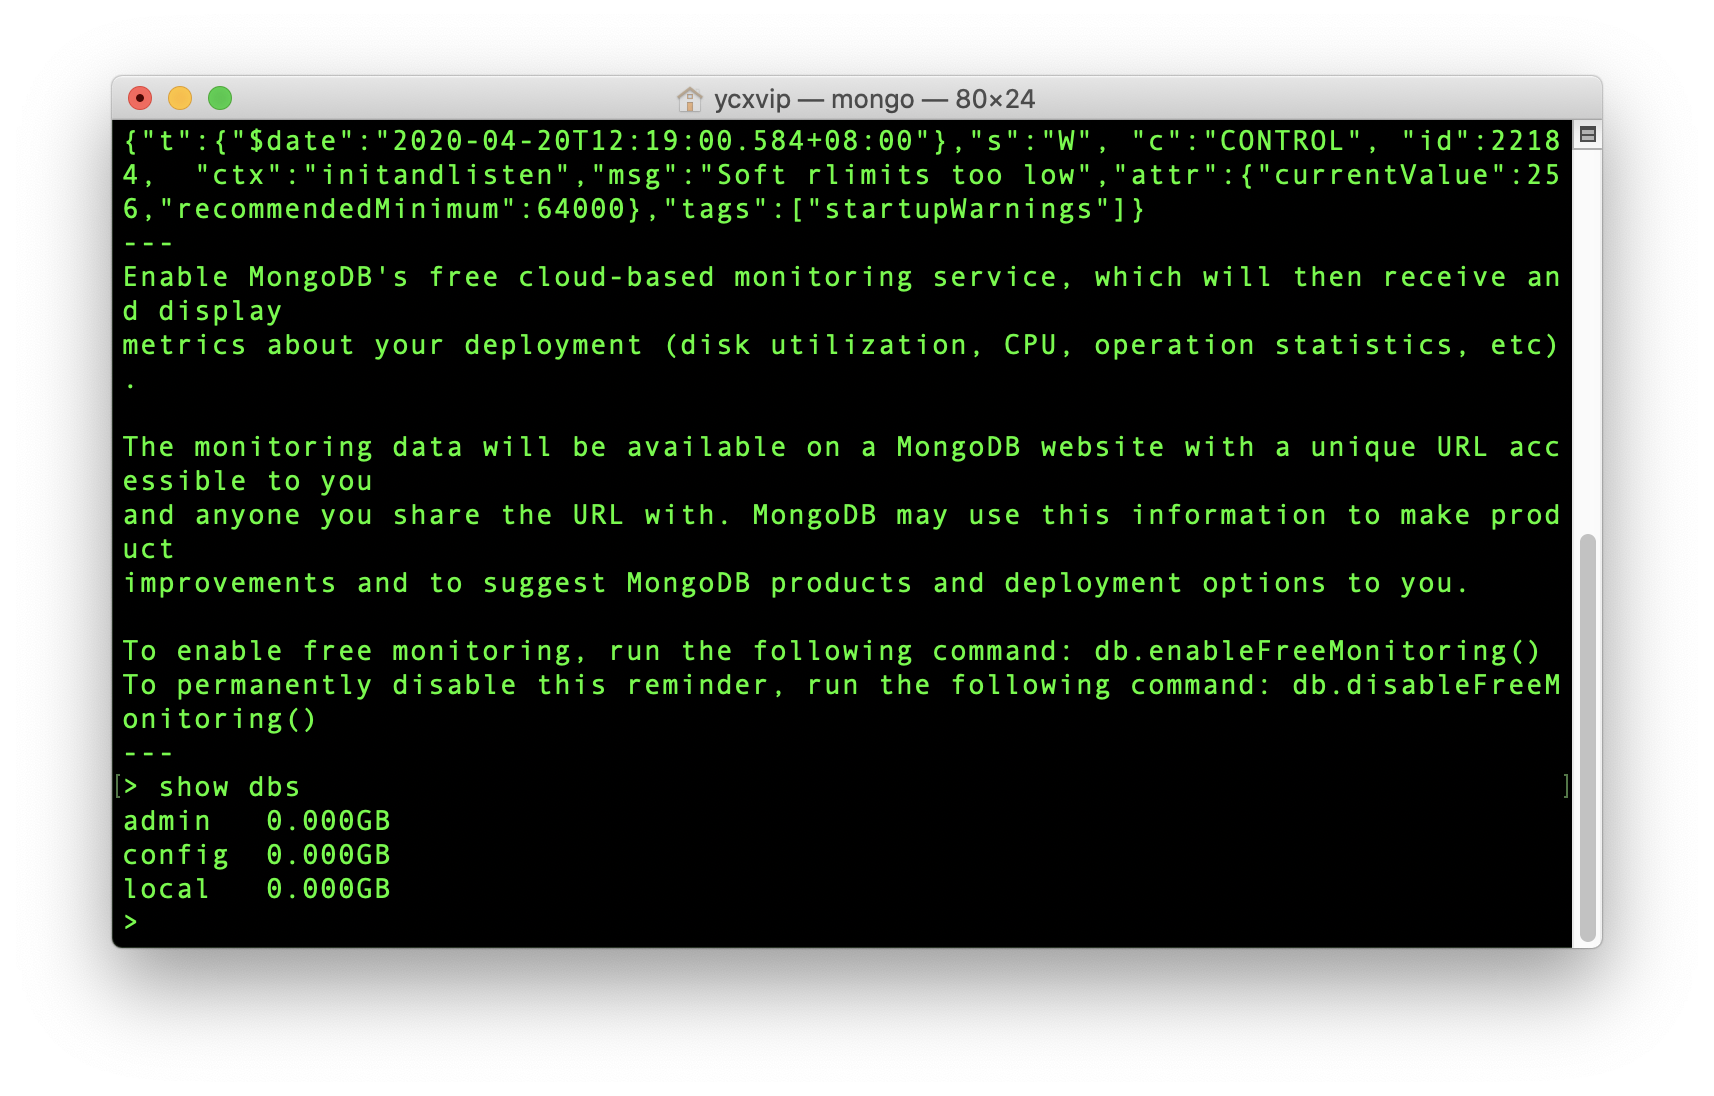Click the 'CONTROL' component text
Image resolution: width=1714 pixels, height=1096 pixels.
(x=1281, y=141)
